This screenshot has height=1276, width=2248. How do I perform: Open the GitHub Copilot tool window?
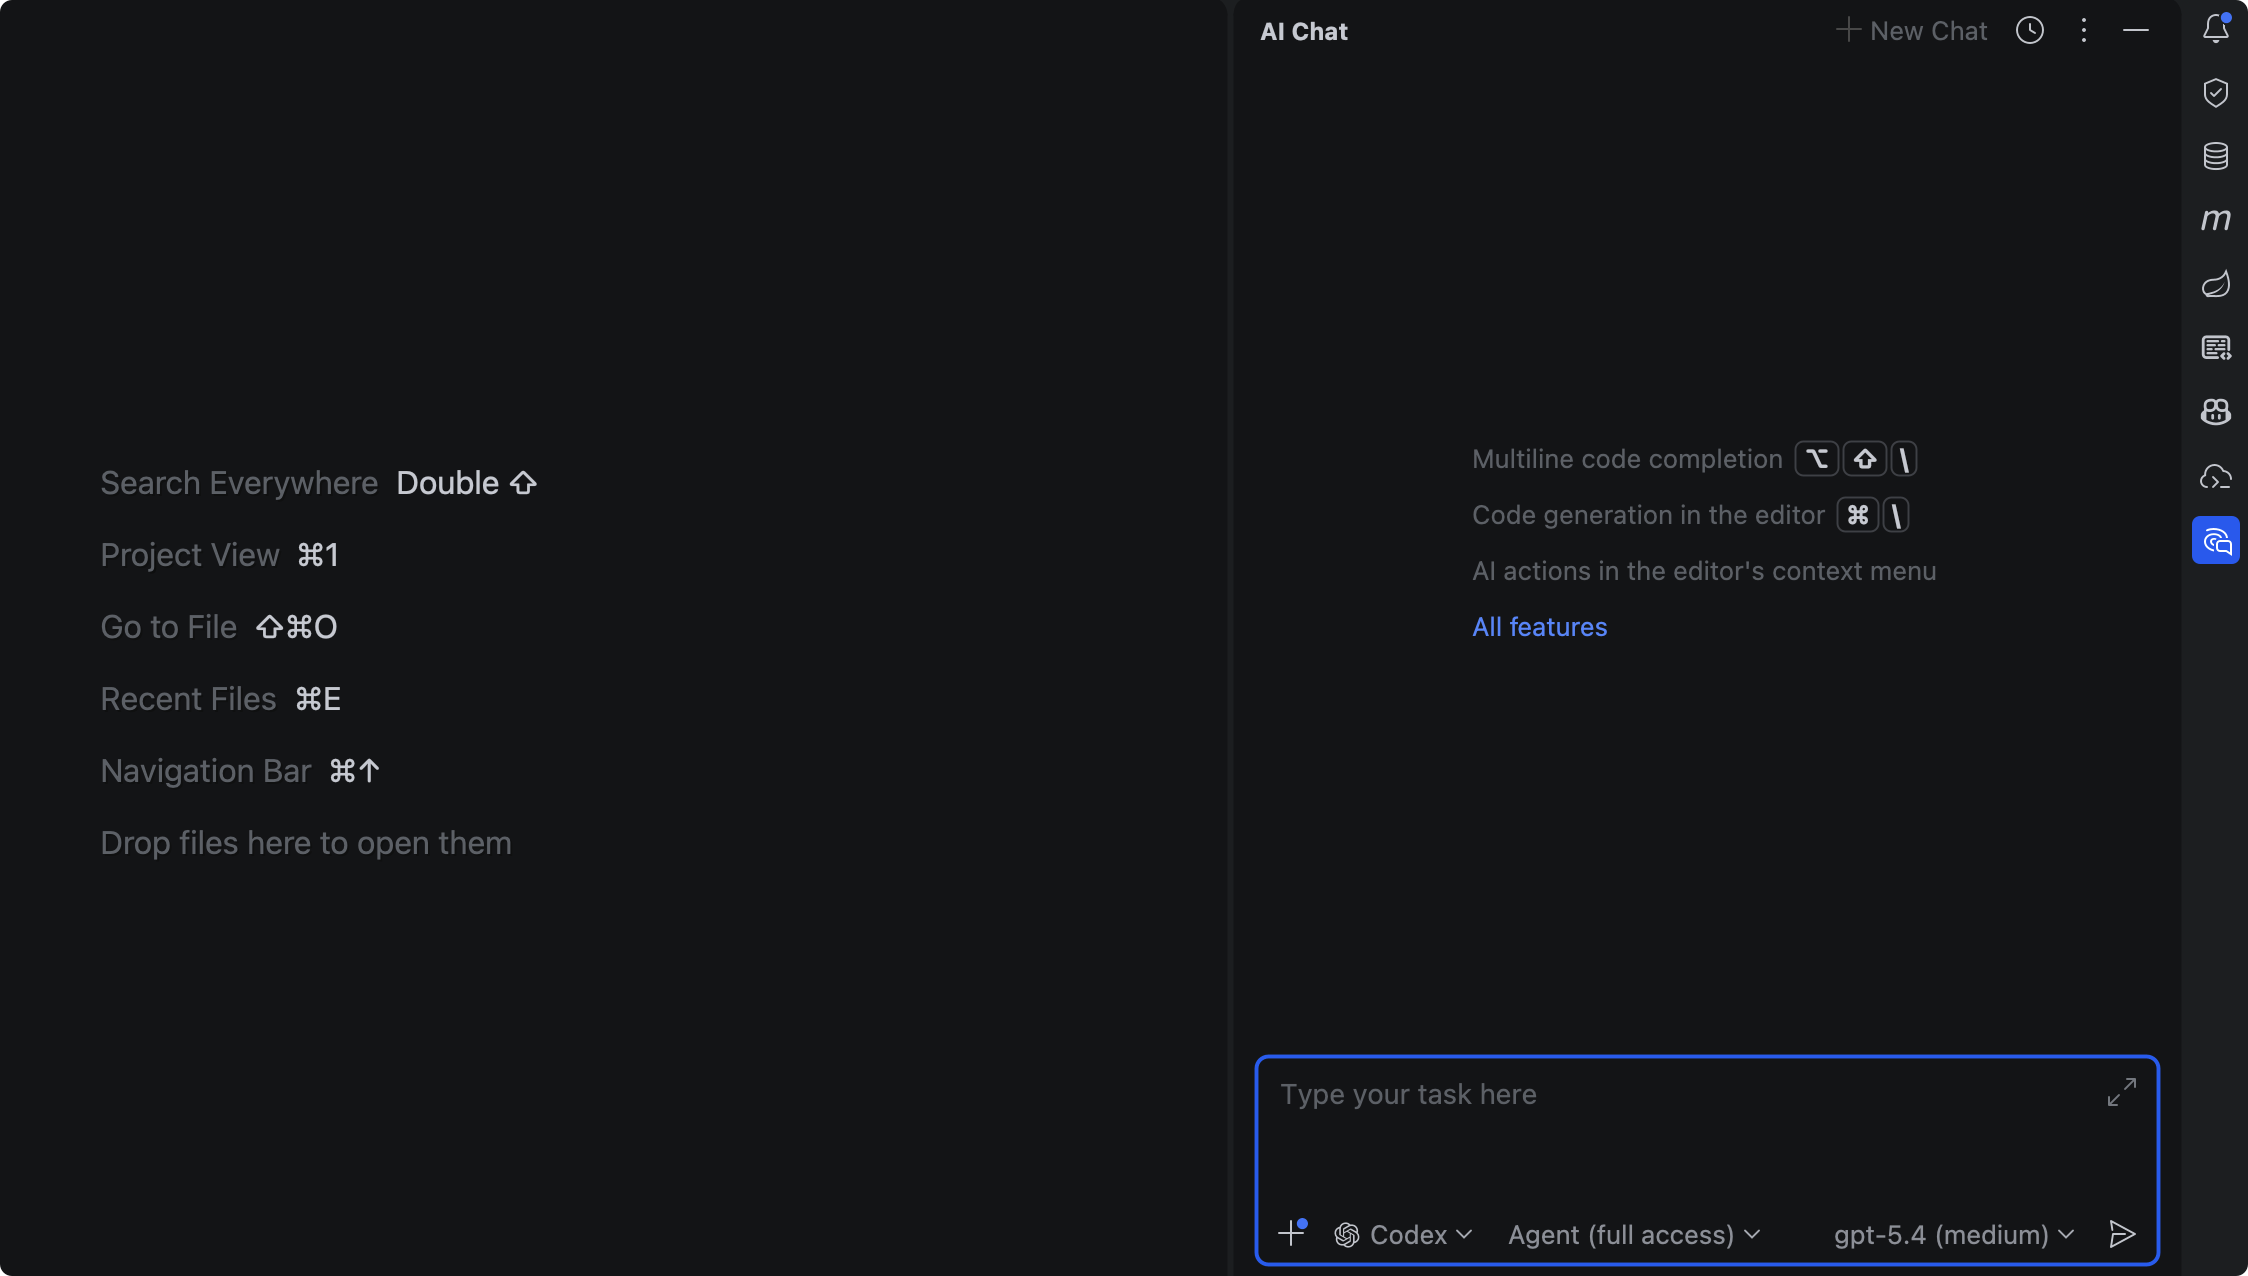tap(2215, 412)
